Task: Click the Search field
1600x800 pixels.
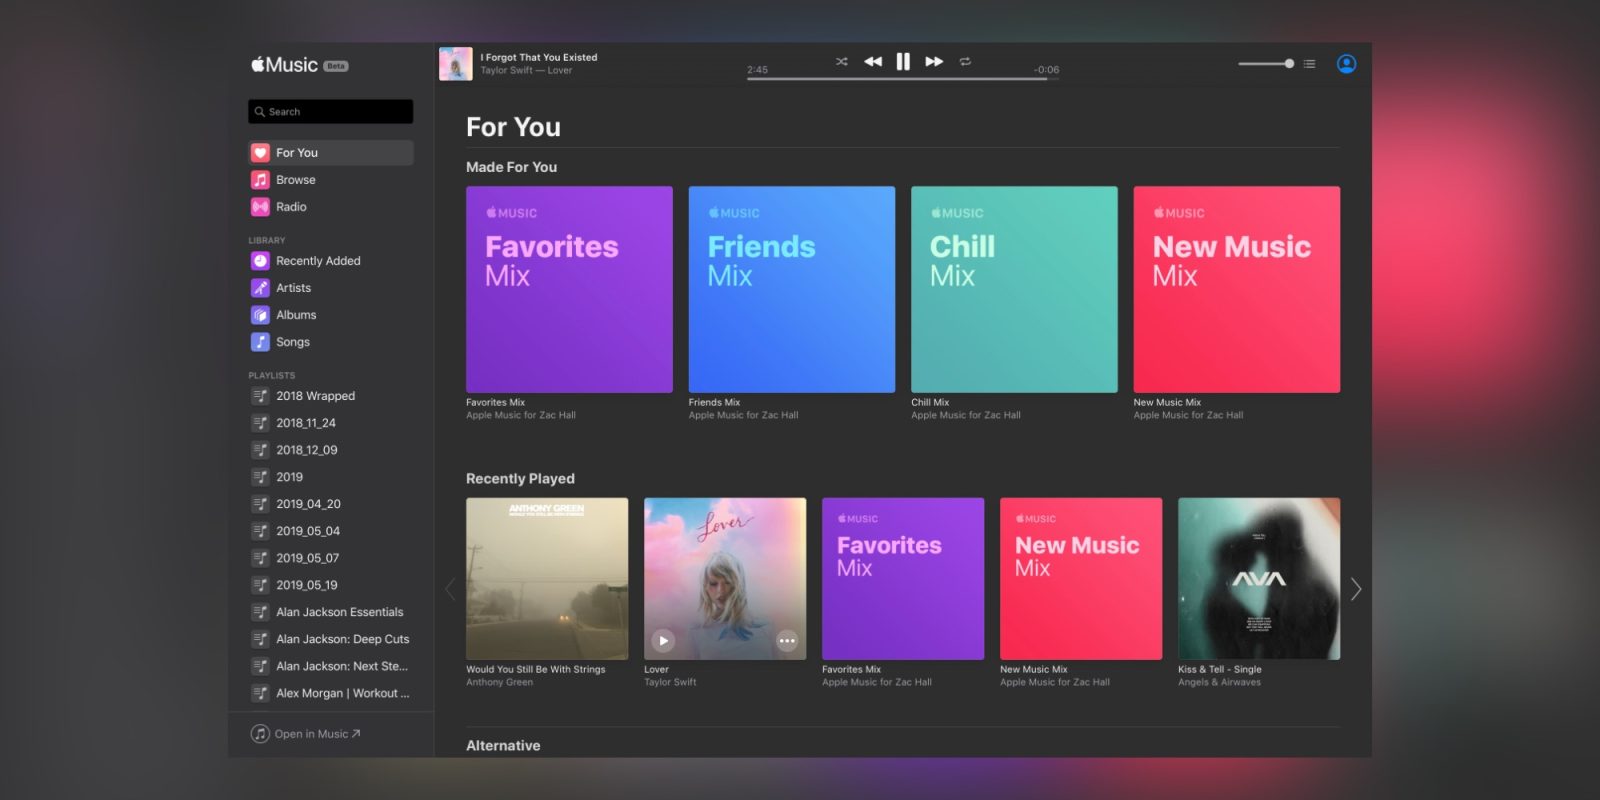Action: [x=330, y=112]
